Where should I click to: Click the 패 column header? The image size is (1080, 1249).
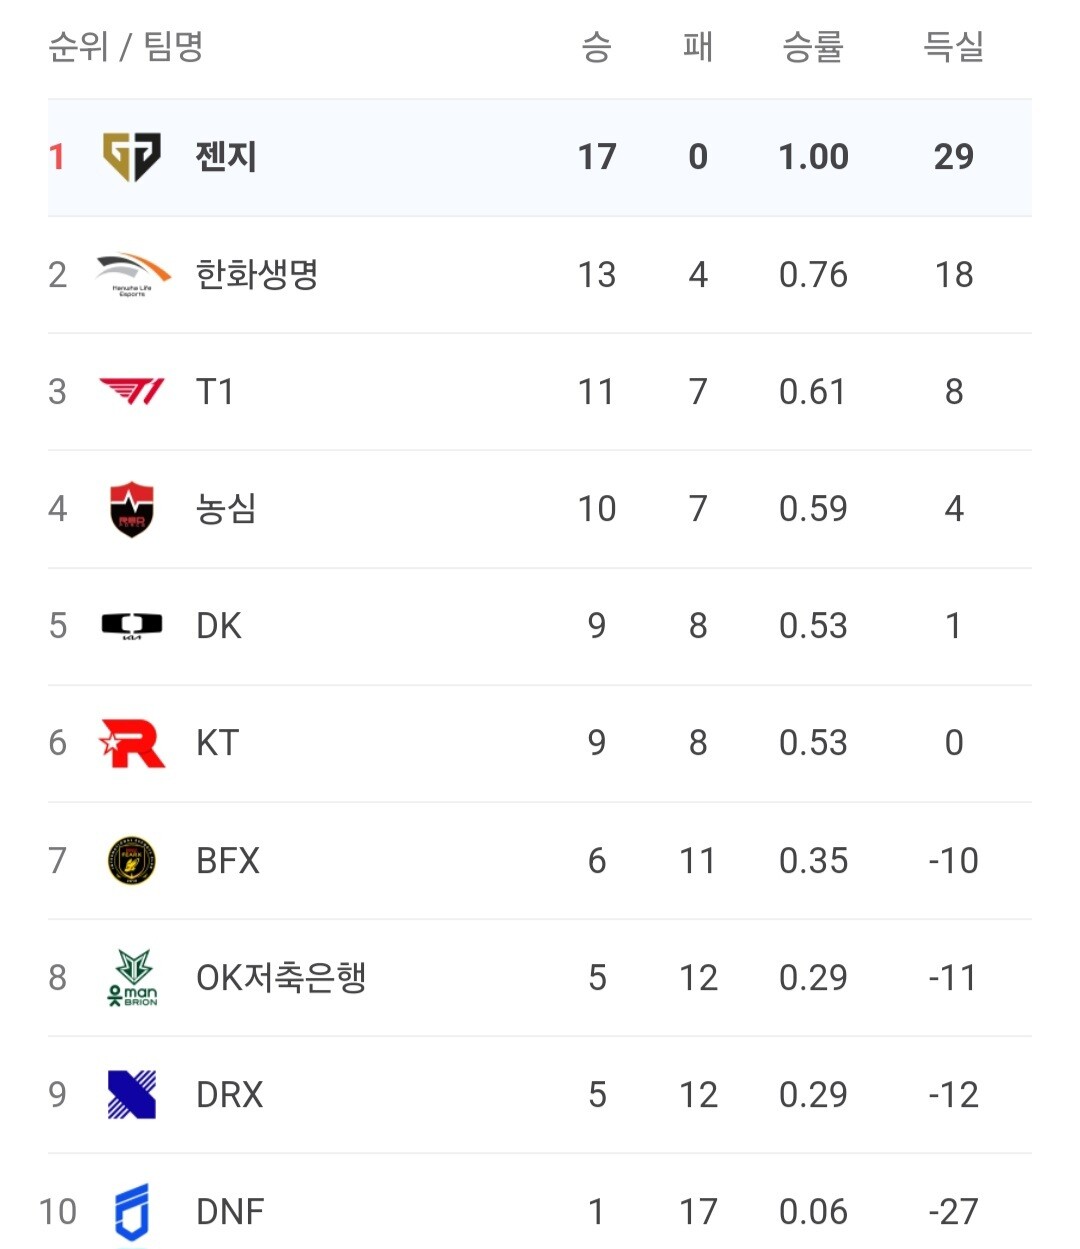click(697, 46)
